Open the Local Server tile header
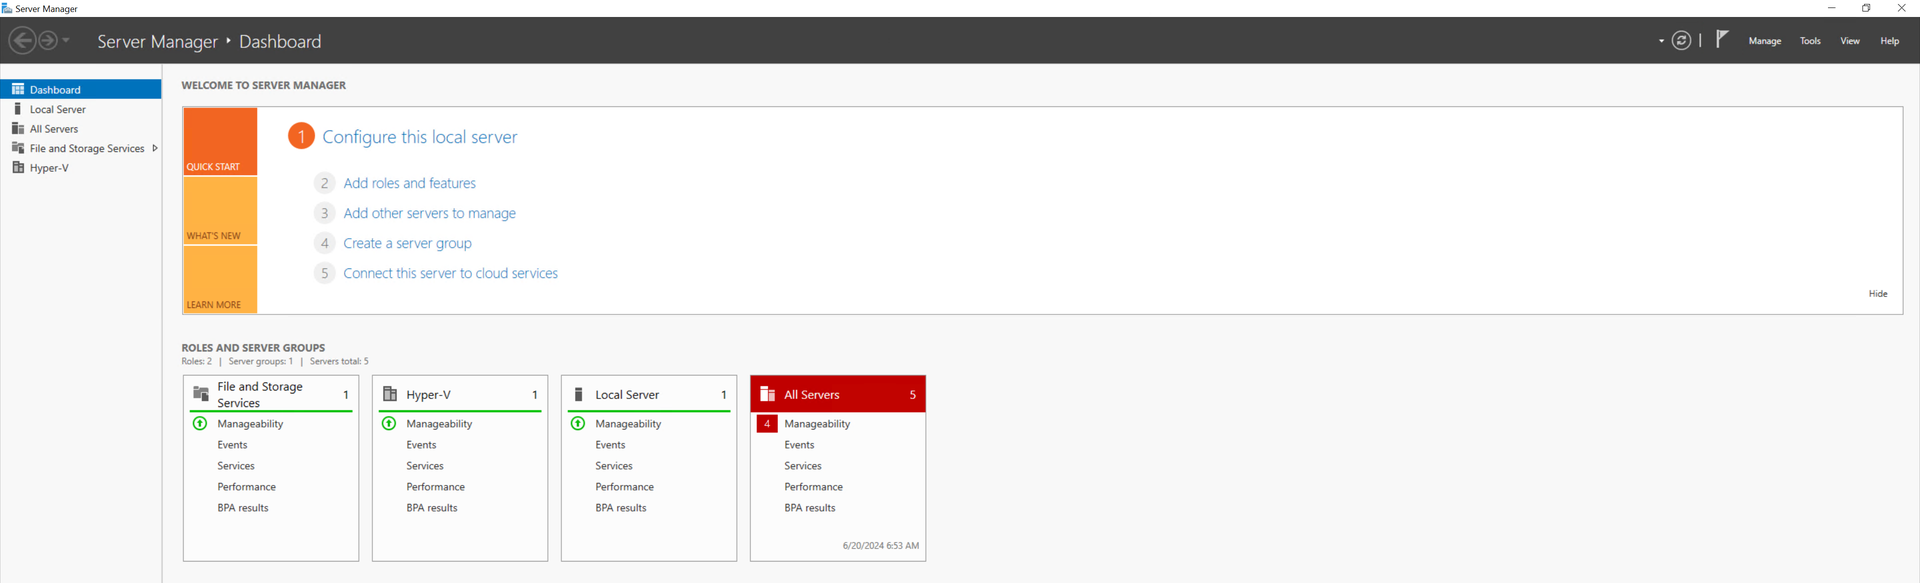 coord(649,394)
